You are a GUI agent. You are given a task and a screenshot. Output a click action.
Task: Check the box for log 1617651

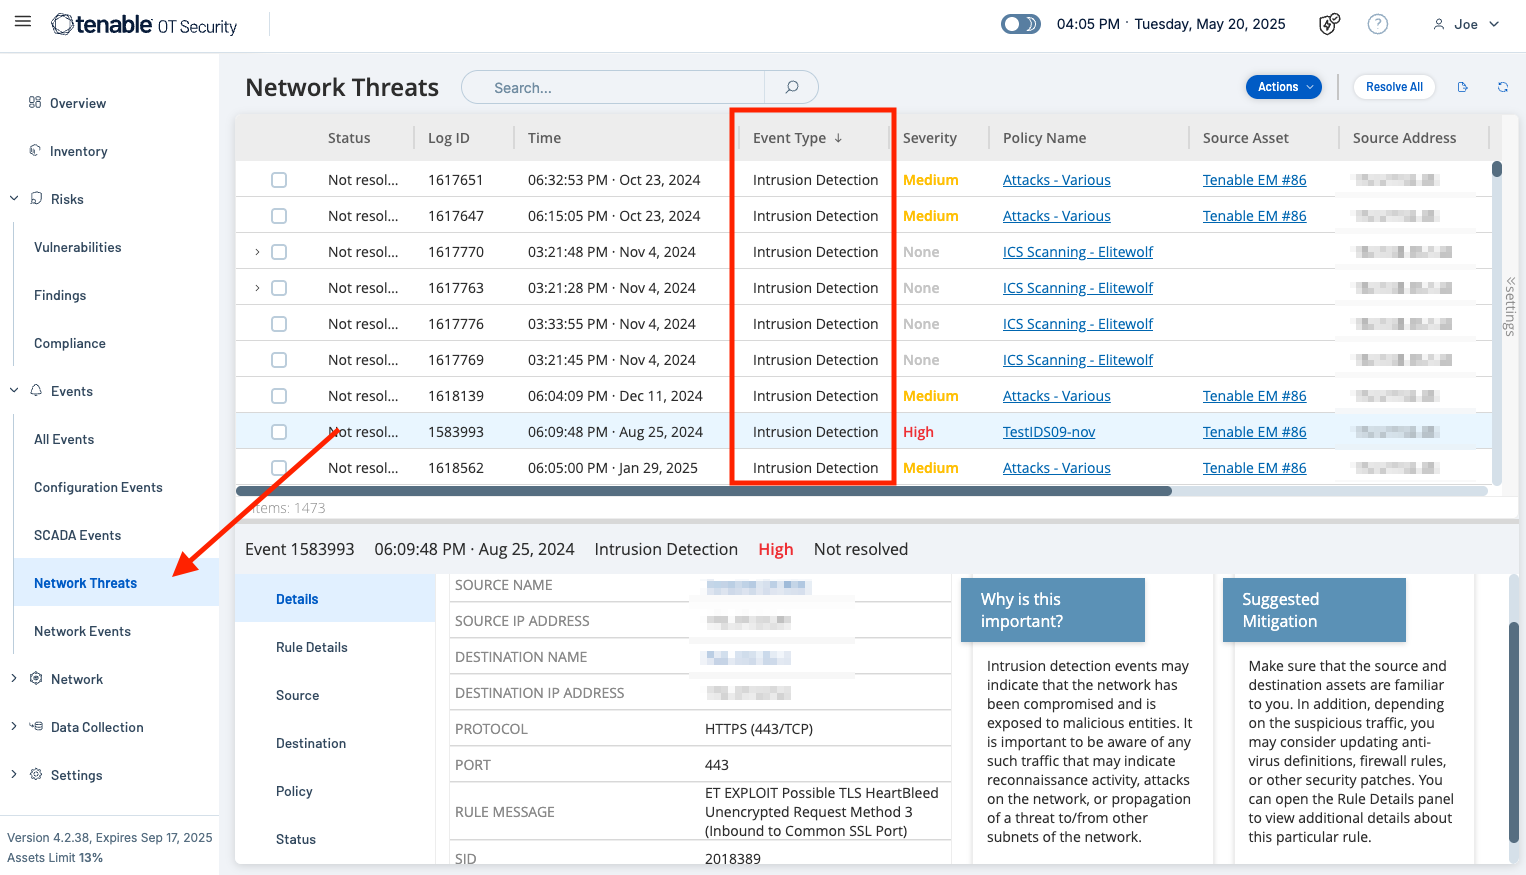click(279, 180)
